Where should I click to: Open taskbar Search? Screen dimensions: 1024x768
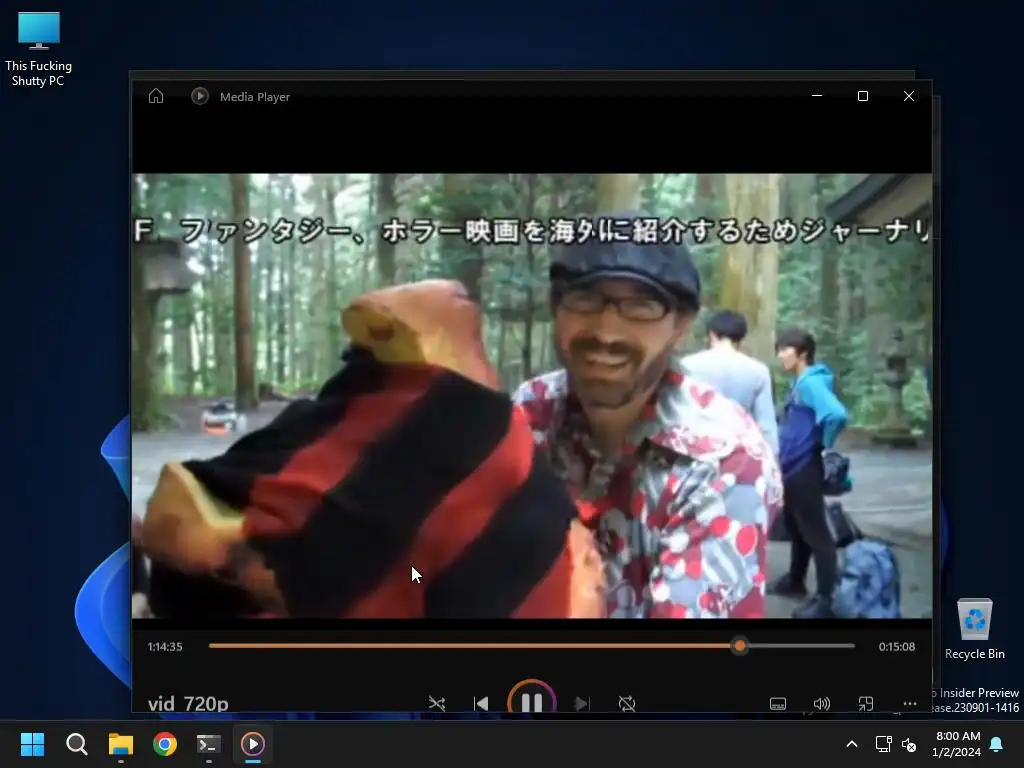coord(76,744)
